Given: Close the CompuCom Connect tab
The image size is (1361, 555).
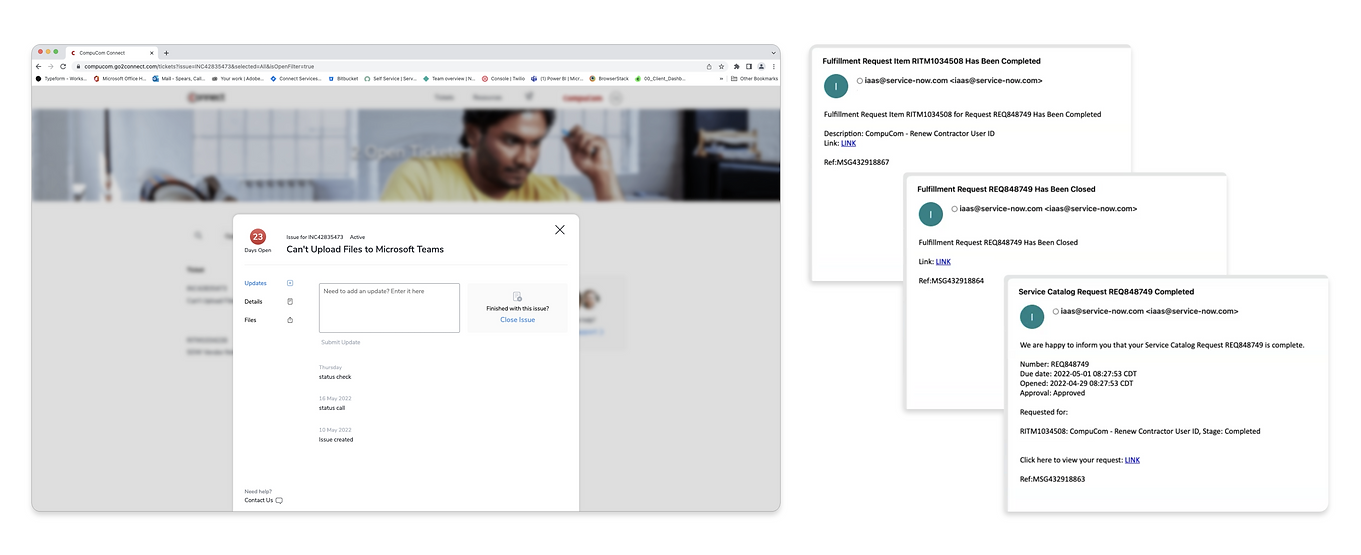Looking at the screenshot, I should pyautogui.click(x=152, y=52).
